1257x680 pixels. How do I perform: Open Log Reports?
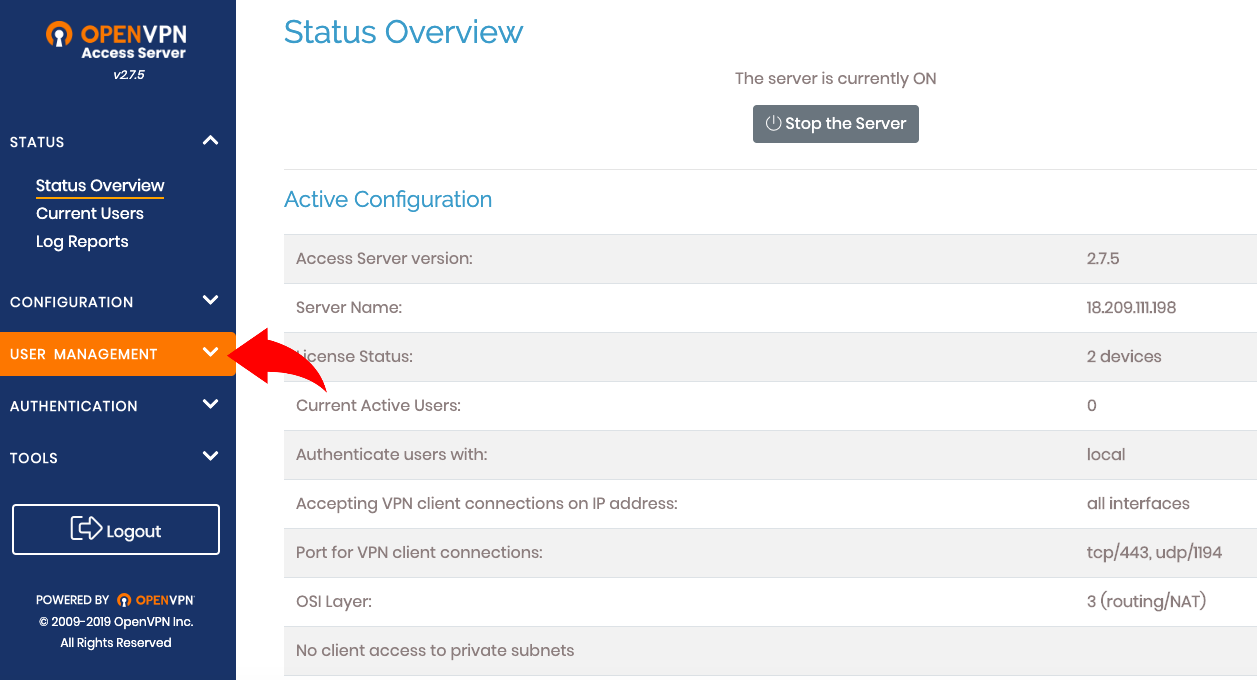82,242
